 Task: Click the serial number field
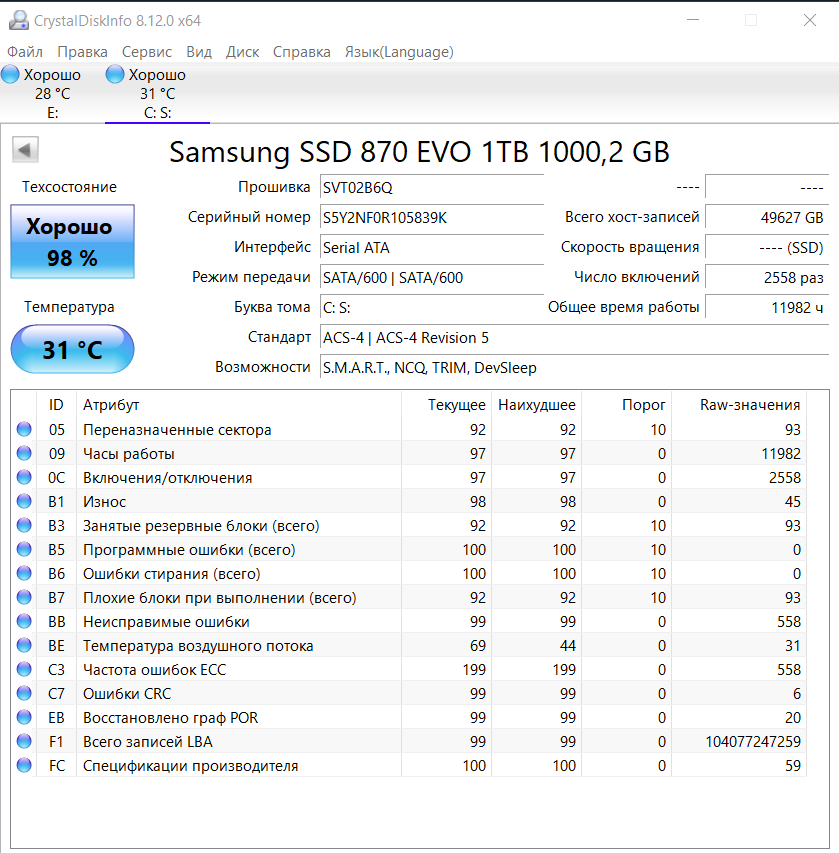point(431,217)
